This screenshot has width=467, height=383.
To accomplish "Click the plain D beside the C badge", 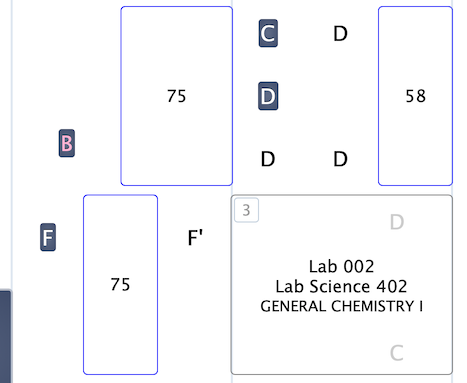I will (x=340, y=34).
